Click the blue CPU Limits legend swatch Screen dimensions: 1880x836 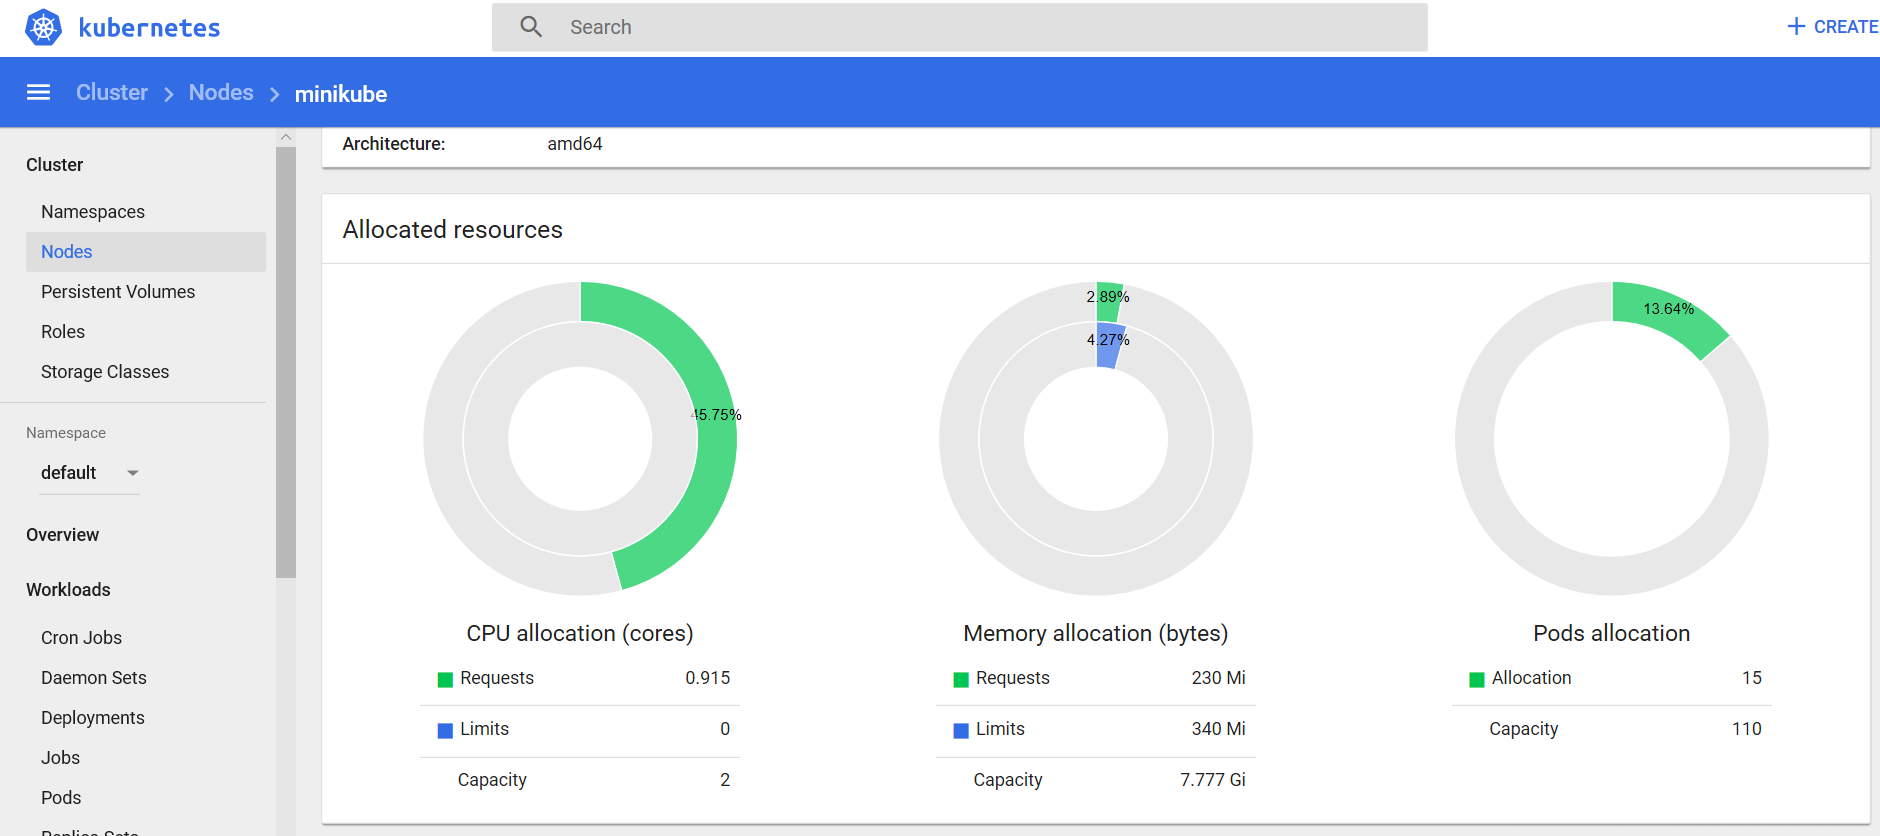[446, 731]
